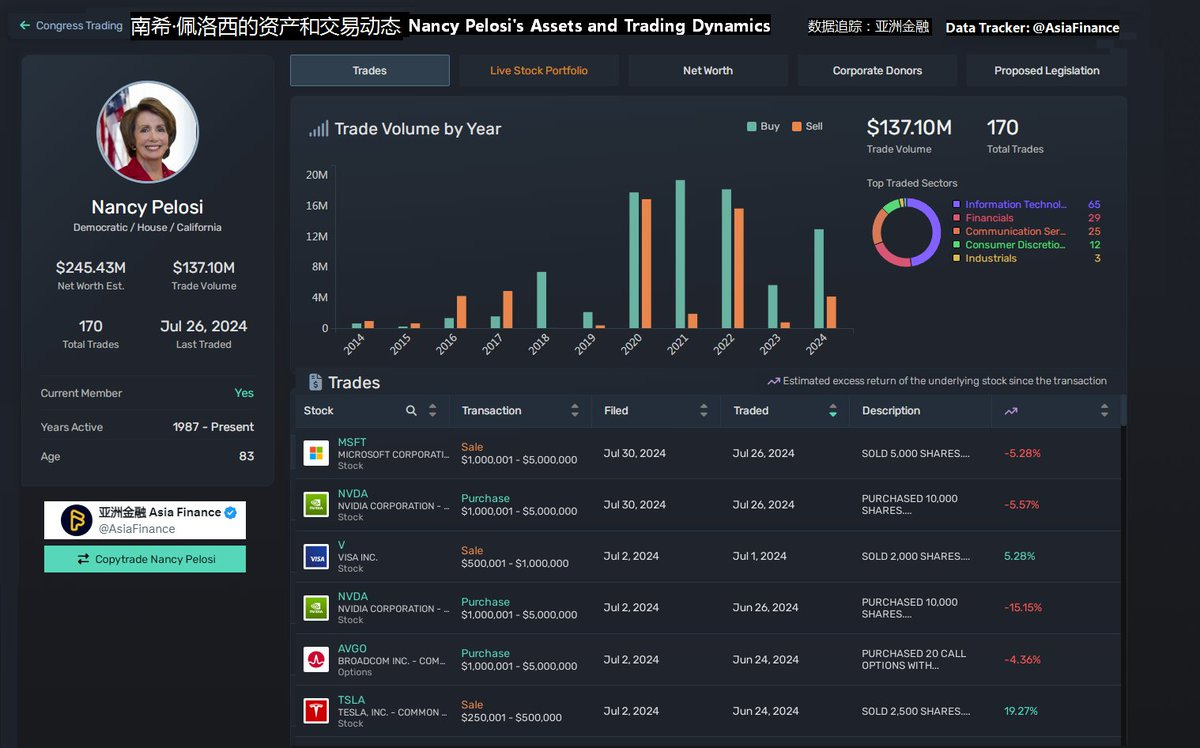Click the Description column header
Viewport: 1200px width, 748px height.
point(891,411)
